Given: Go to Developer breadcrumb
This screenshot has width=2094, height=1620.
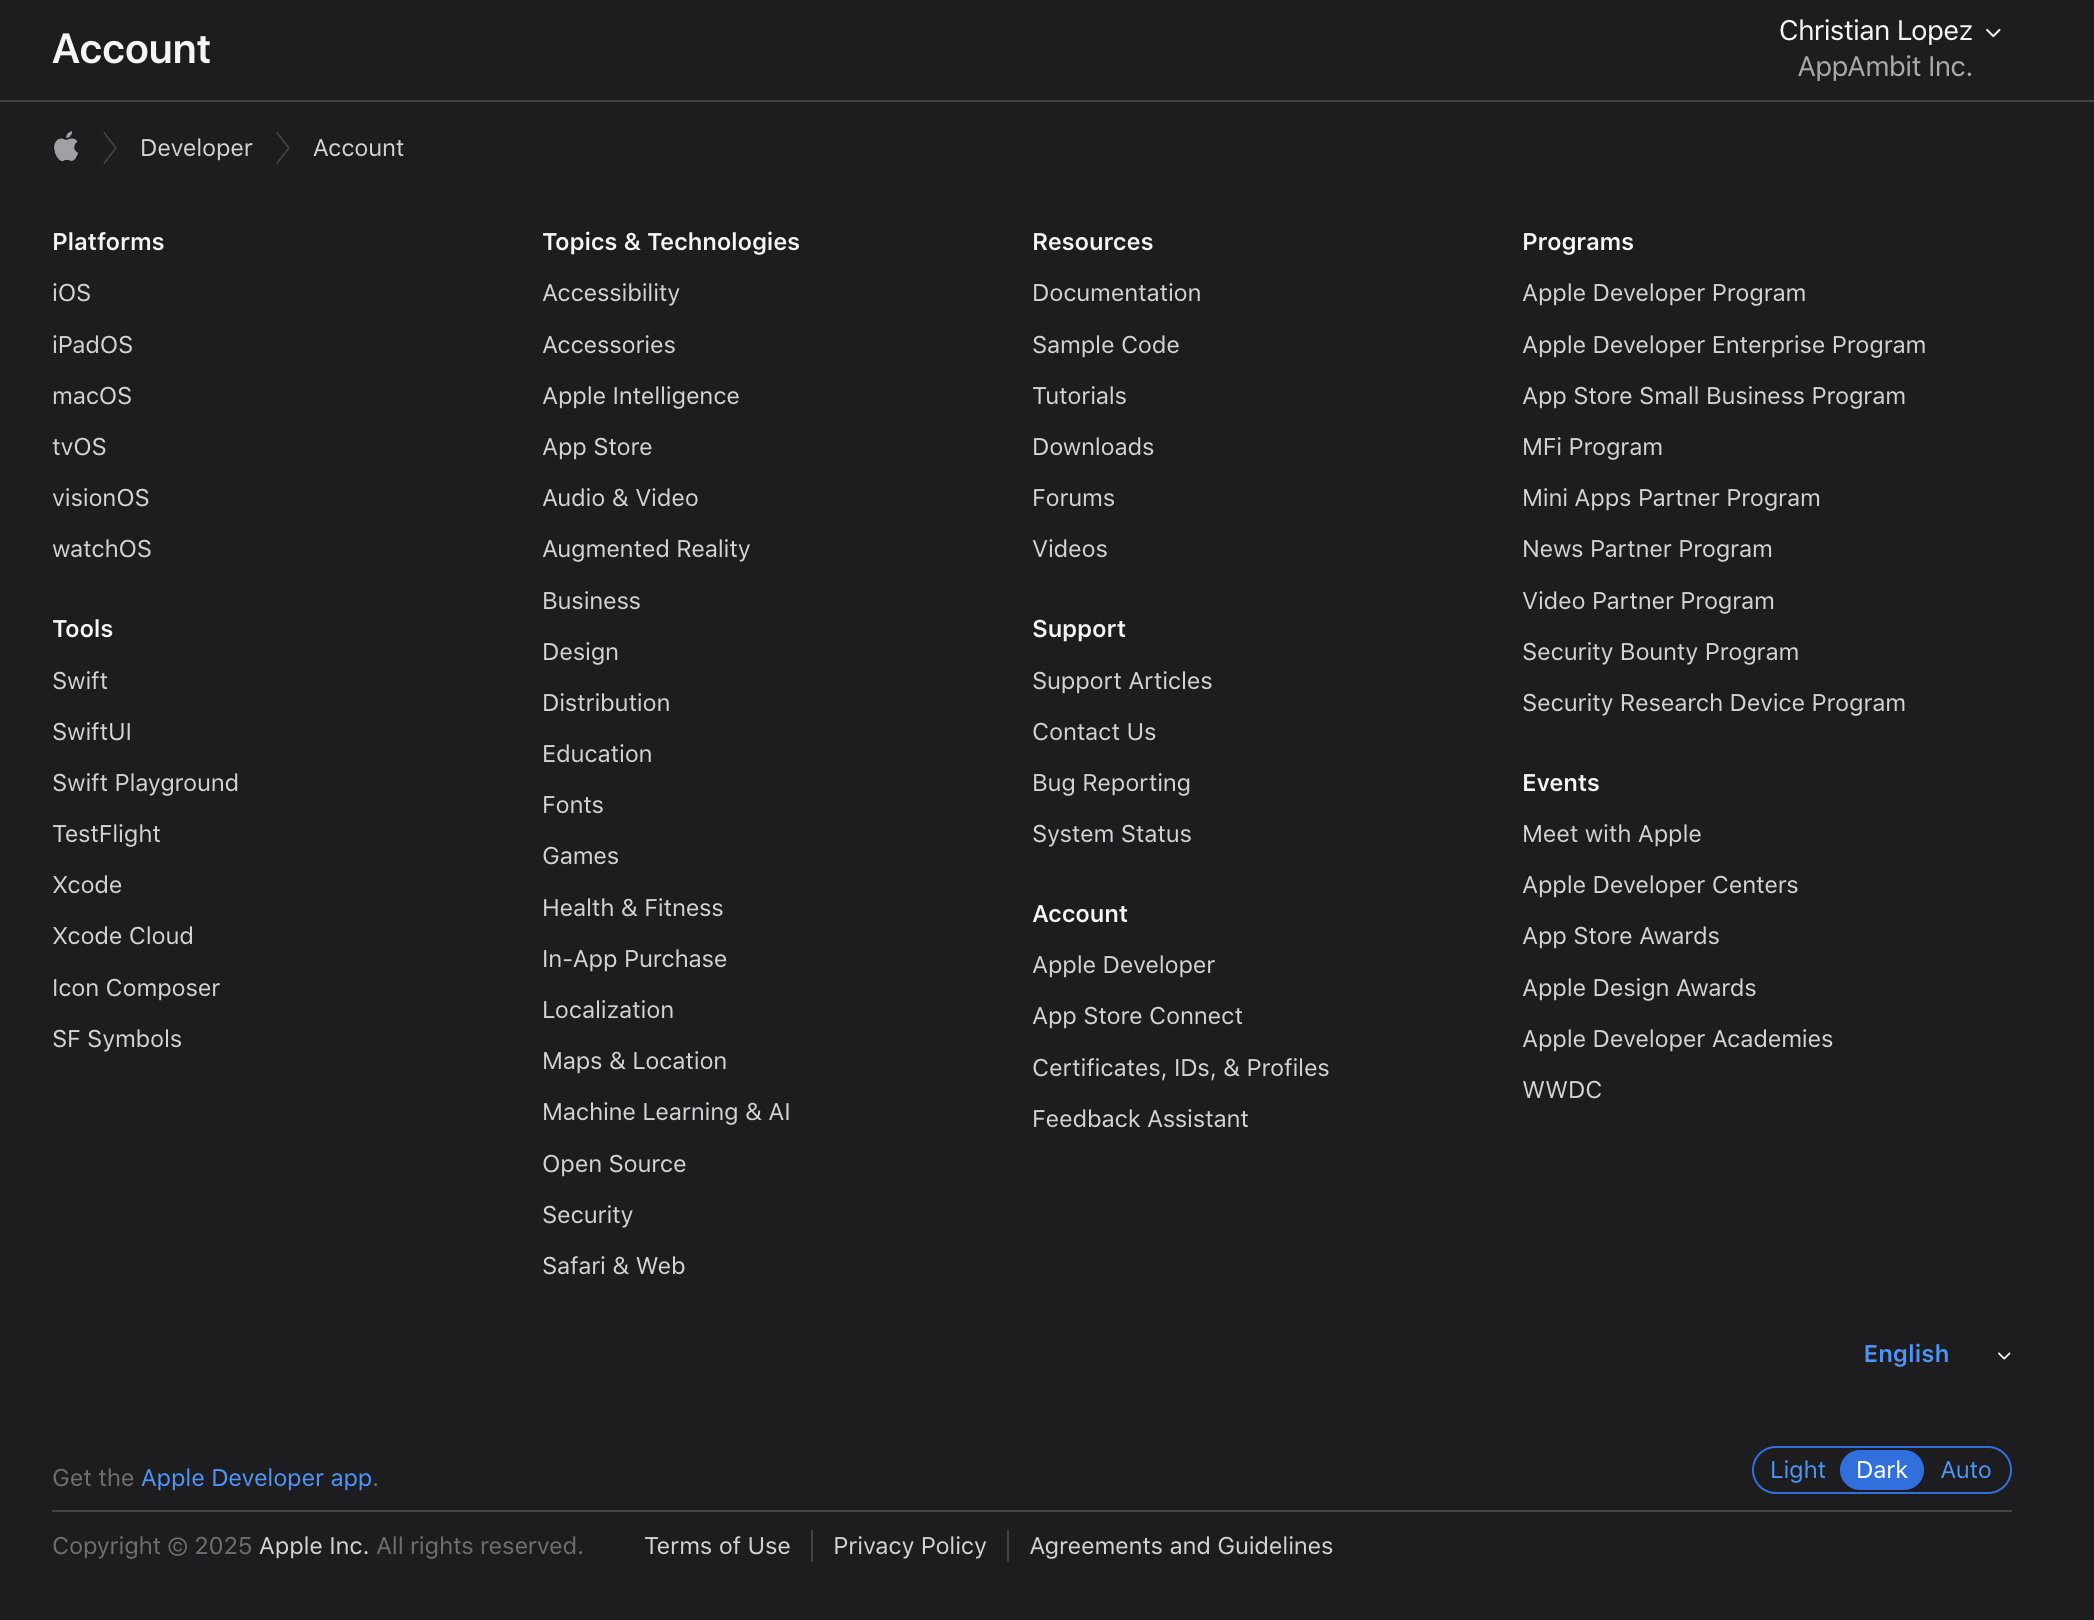Looking at the screenshot, I should pyautogui.click(x=196, y=148).
